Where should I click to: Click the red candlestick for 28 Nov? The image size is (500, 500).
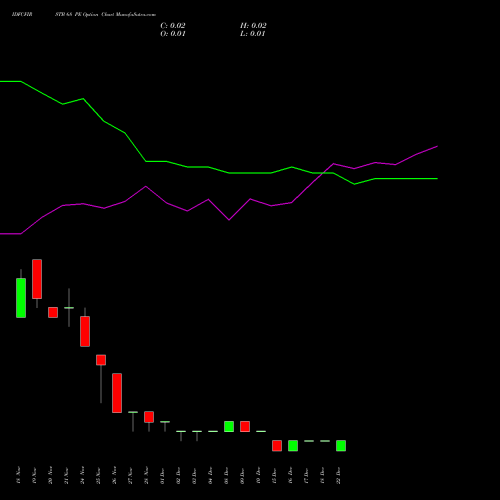point(149,417)
